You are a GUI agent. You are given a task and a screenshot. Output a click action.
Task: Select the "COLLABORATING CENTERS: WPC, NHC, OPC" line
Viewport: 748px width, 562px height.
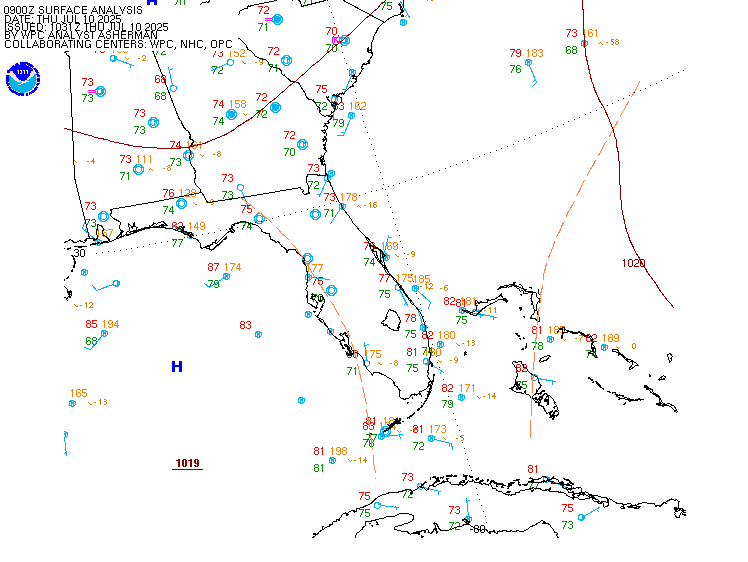point(118,44)
